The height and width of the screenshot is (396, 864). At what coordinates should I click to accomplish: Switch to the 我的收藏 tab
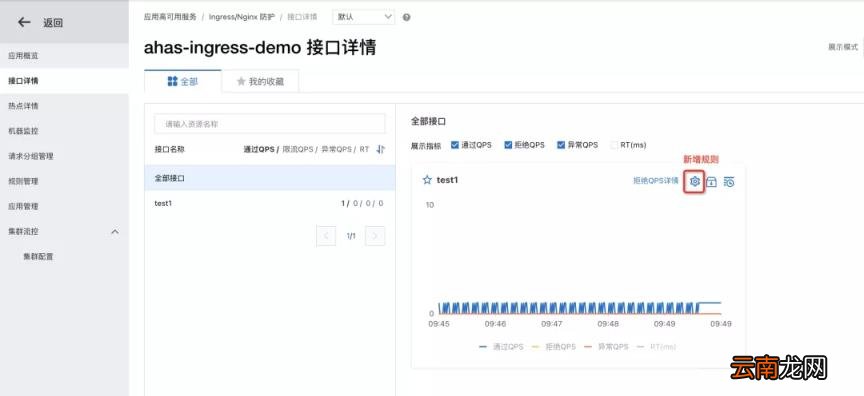[x=260, y=82]
